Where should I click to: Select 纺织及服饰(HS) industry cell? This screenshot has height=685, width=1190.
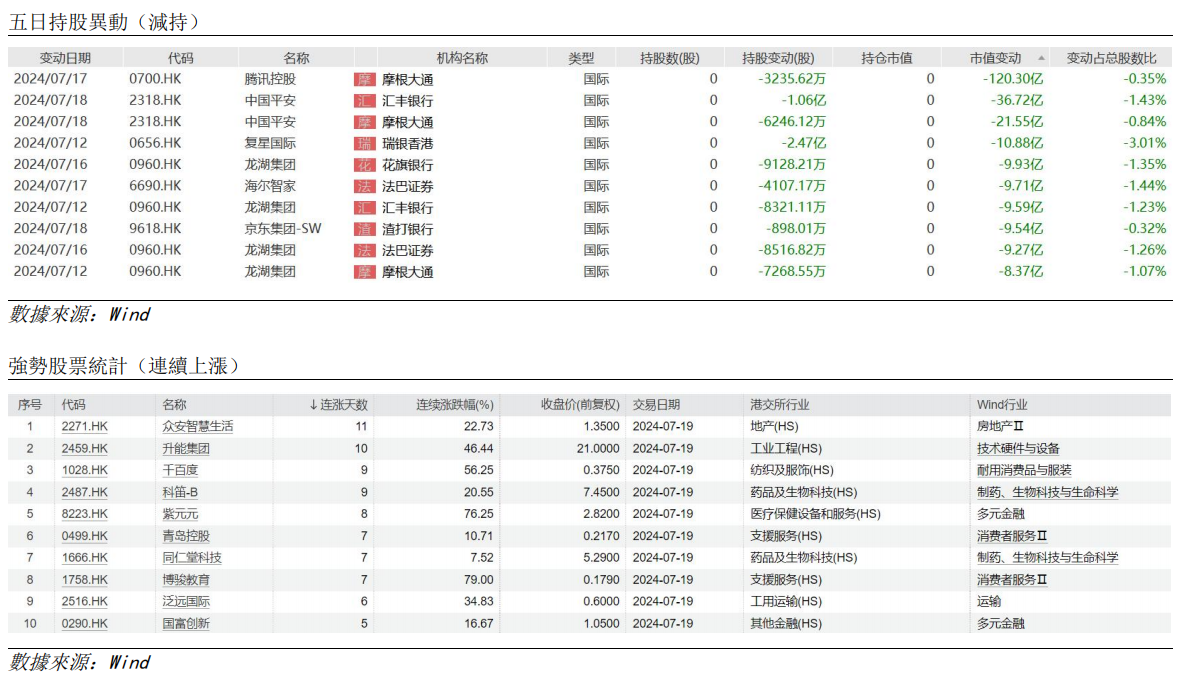pos(792,470)
